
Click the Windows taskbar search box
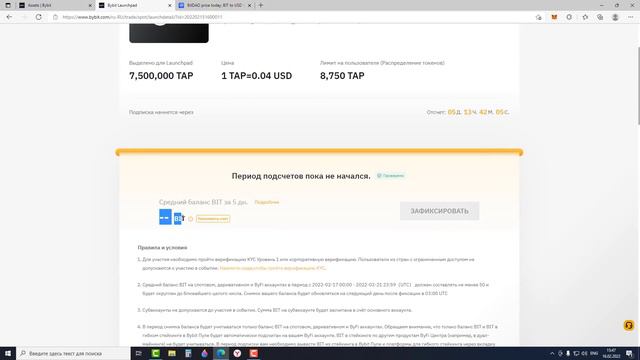(73, 353)
